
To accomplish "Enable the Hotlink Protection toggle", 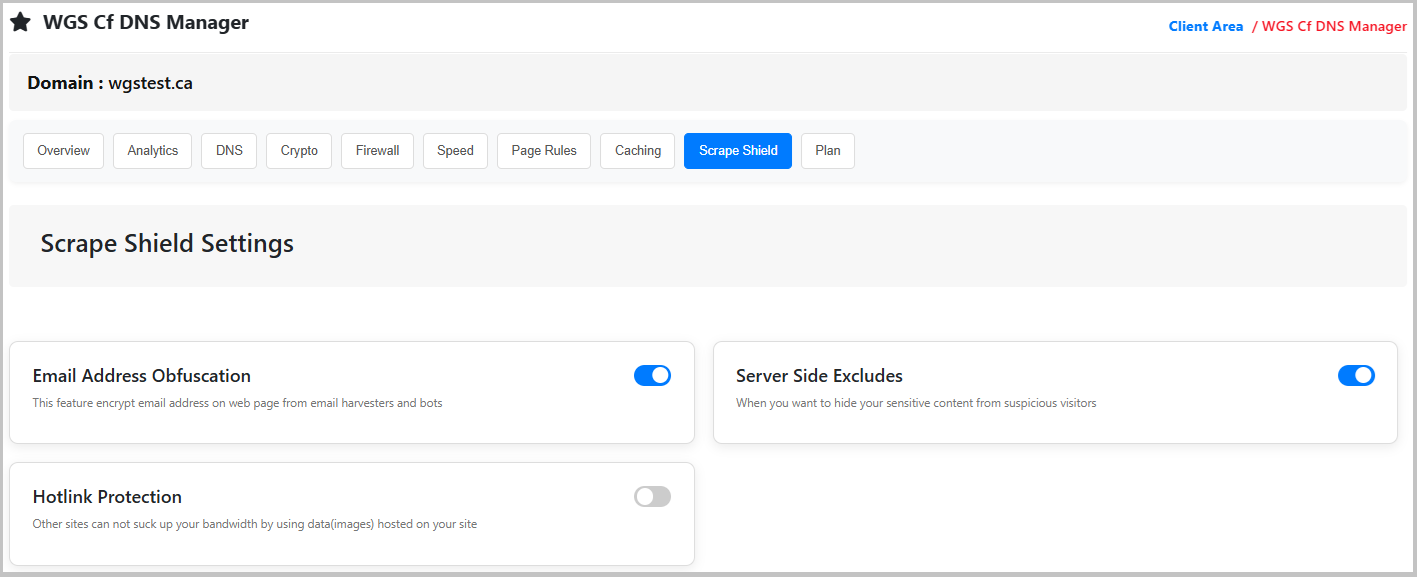I will pyautogui.click(x=652, y=497).
